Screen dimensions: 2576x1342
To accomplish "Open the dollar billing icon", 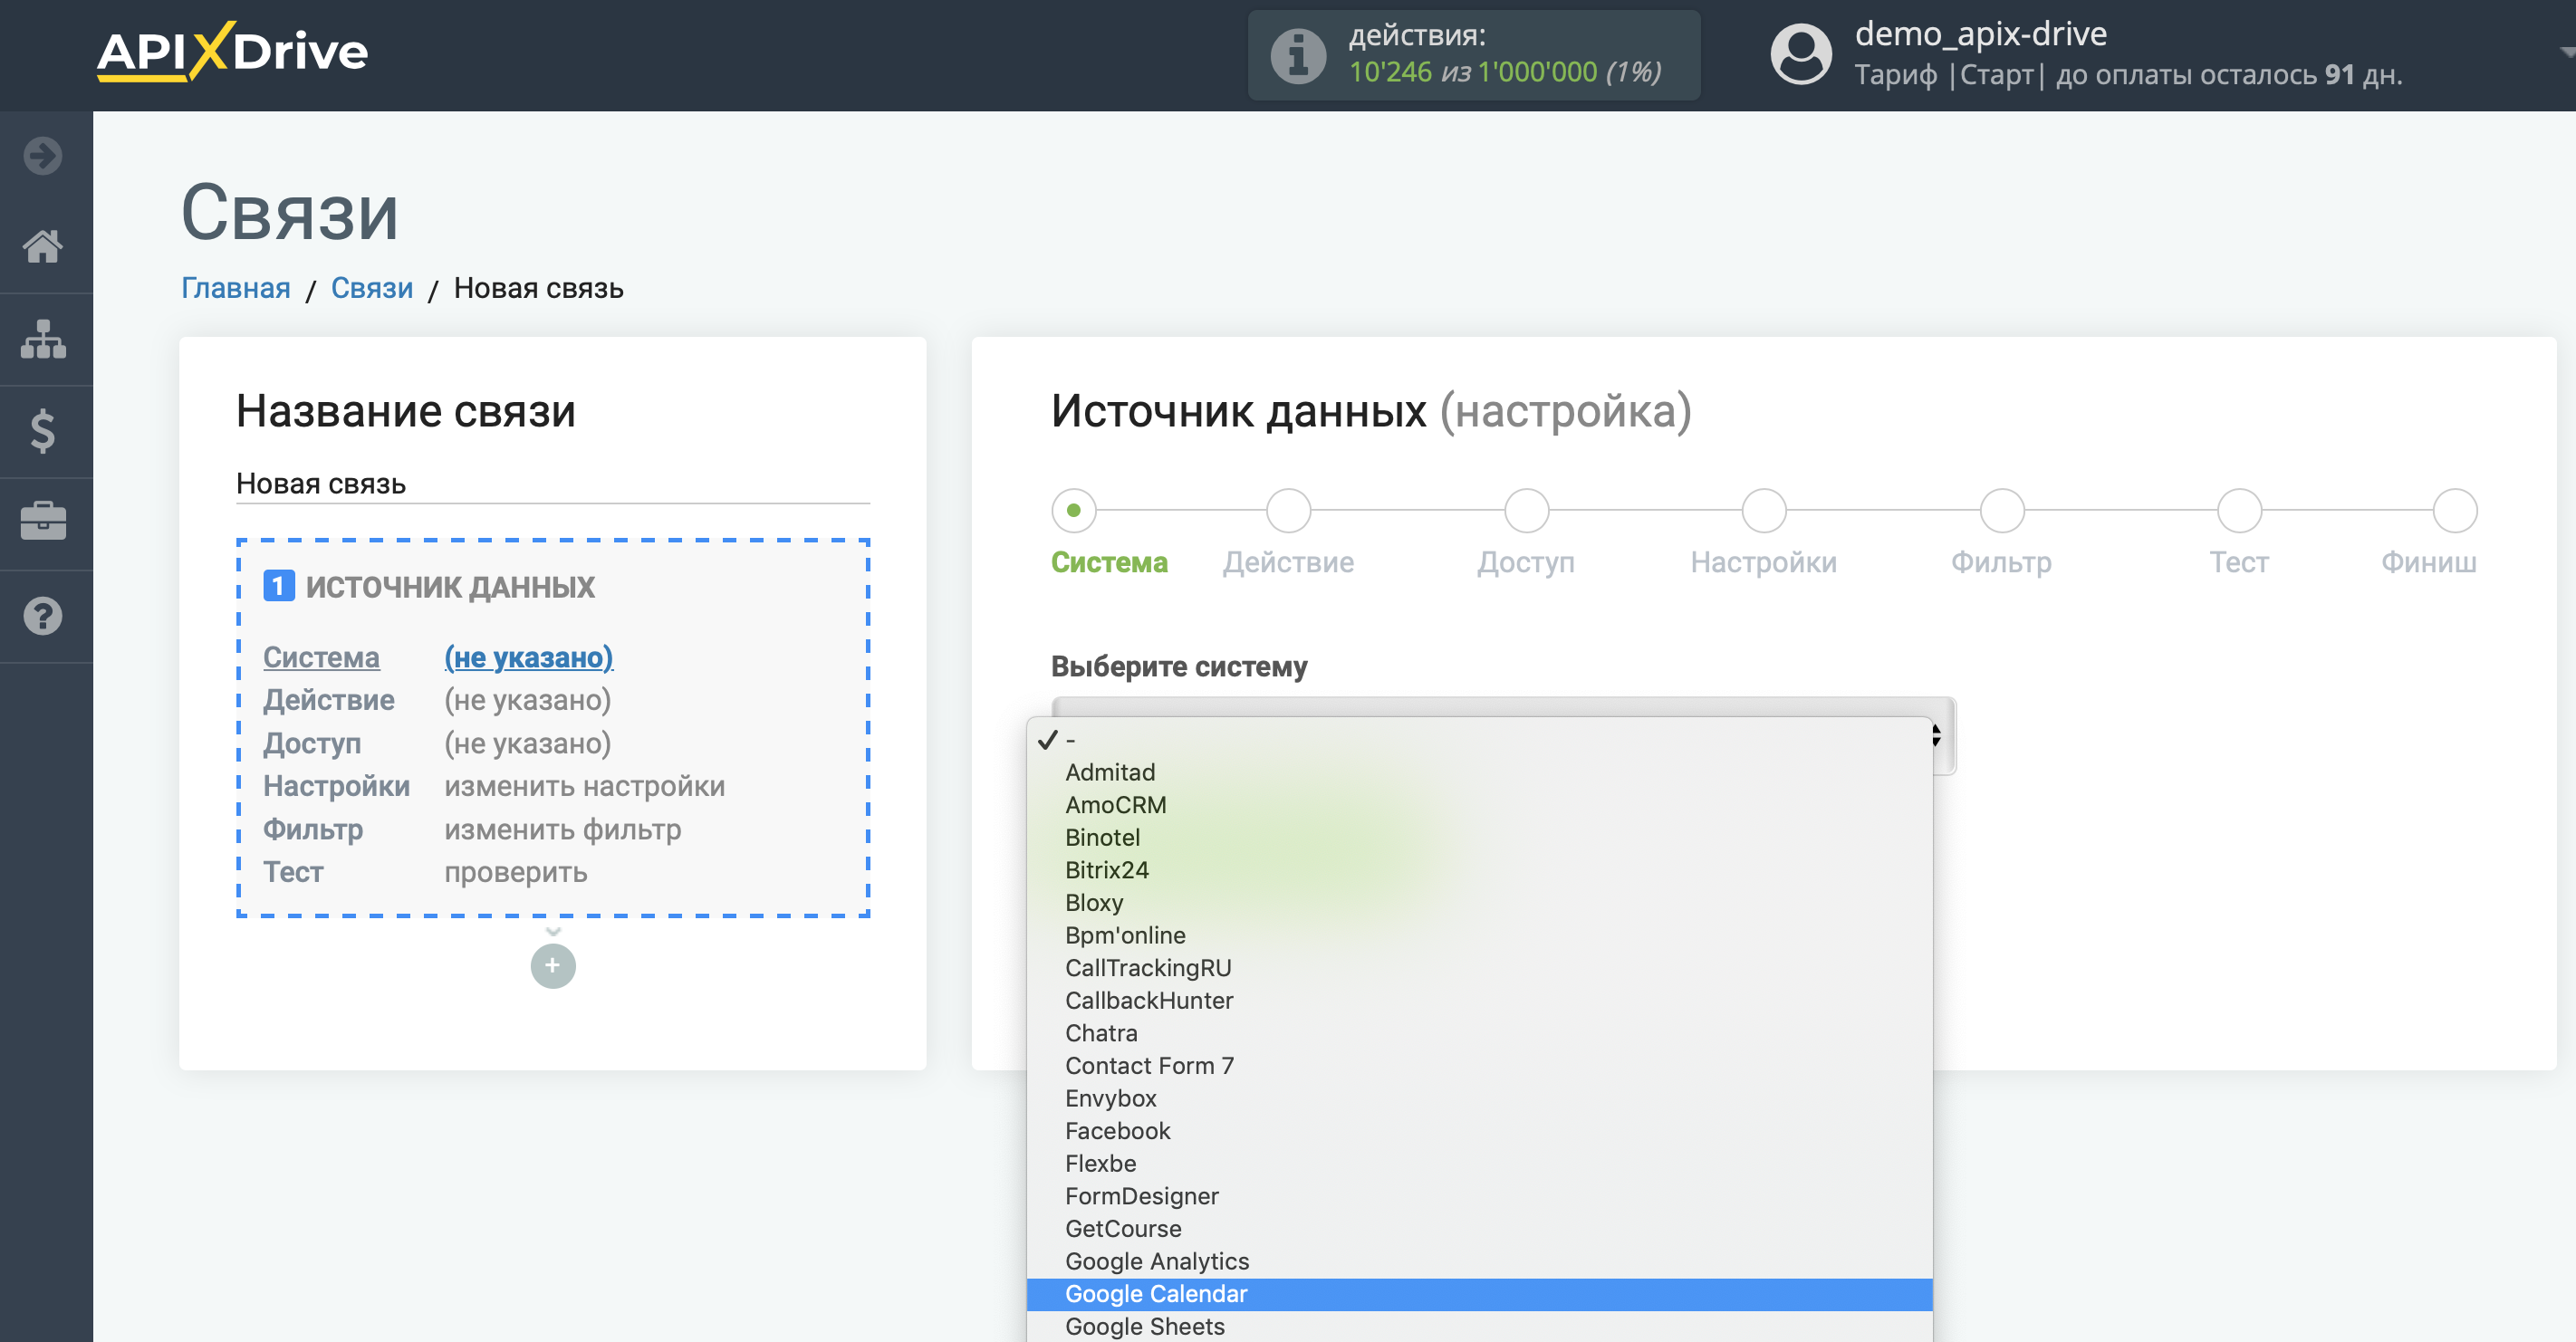I will pos(43,431).
